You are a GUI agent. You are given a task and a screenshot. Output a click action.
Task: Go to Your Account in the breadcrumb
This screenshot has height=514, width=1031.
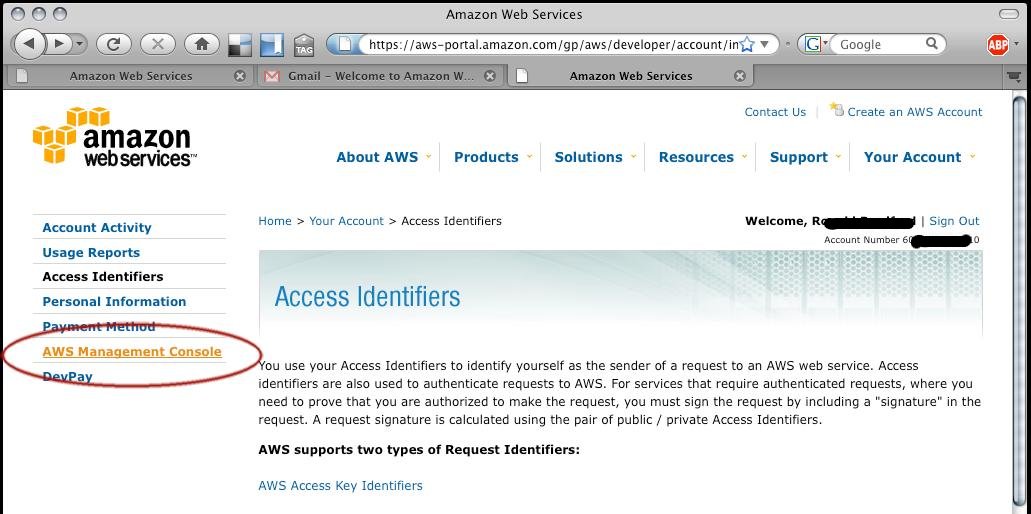[347, 221]
